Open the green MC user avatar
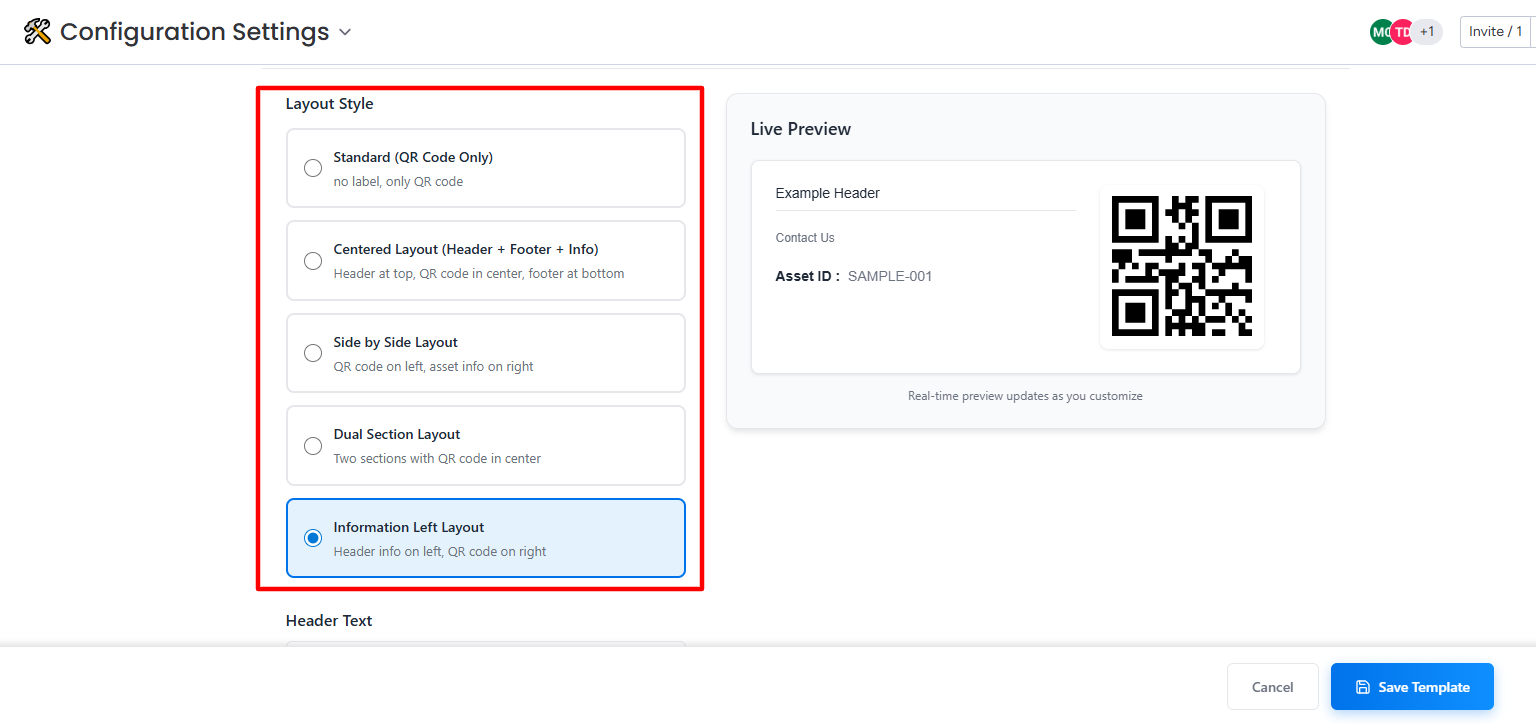Viewport: 1536px width, 724px height. tap(1381, 32)
